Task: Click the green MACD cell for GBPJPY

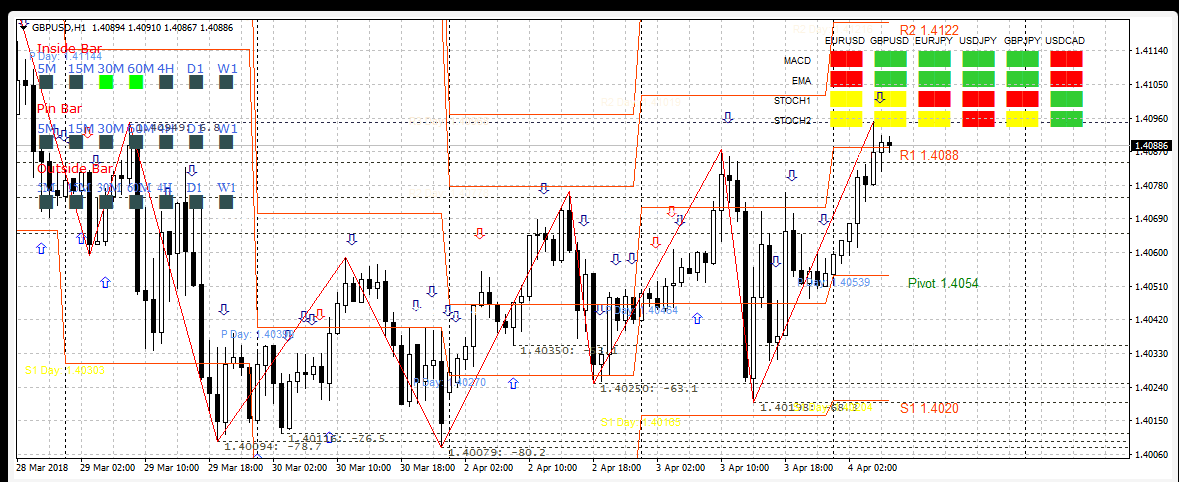Action: pos(1023,59)
